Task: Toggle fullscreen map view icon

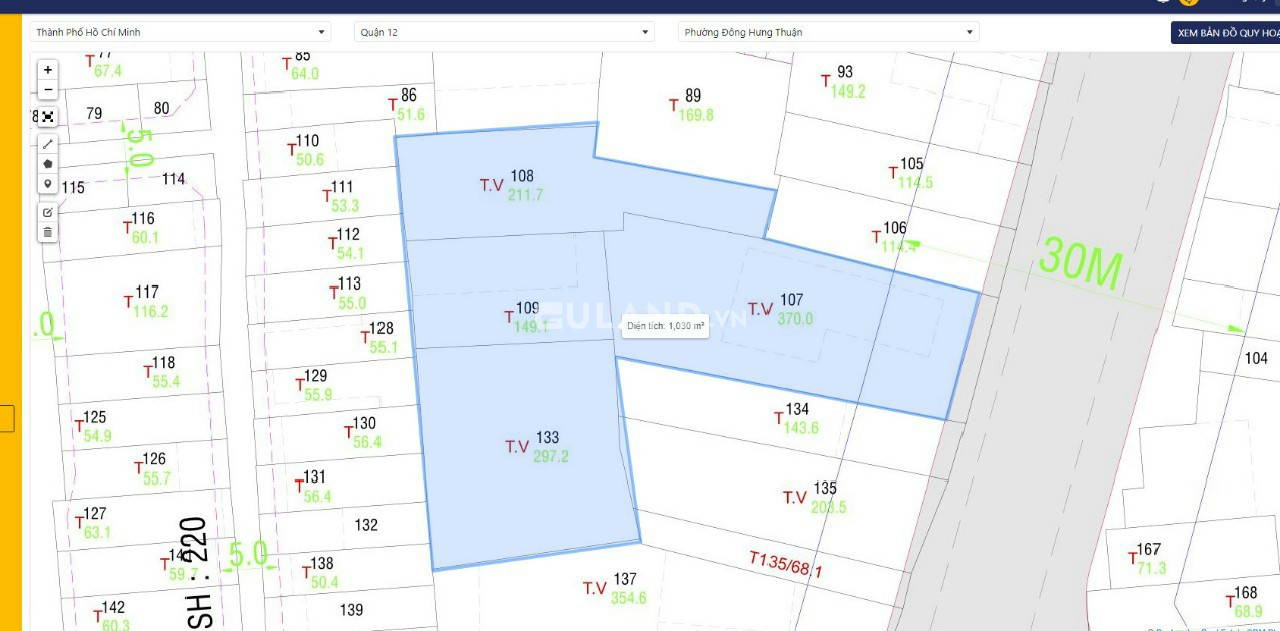Action: click(48, 116)
